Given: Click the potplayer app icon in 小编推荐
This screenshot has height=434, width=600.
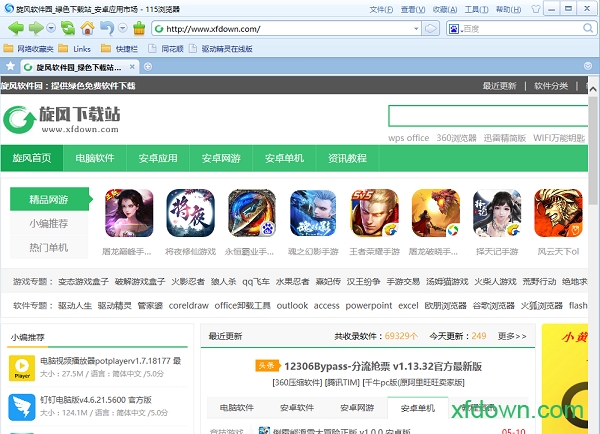Looking at the screenshot, I should (22, 367).
